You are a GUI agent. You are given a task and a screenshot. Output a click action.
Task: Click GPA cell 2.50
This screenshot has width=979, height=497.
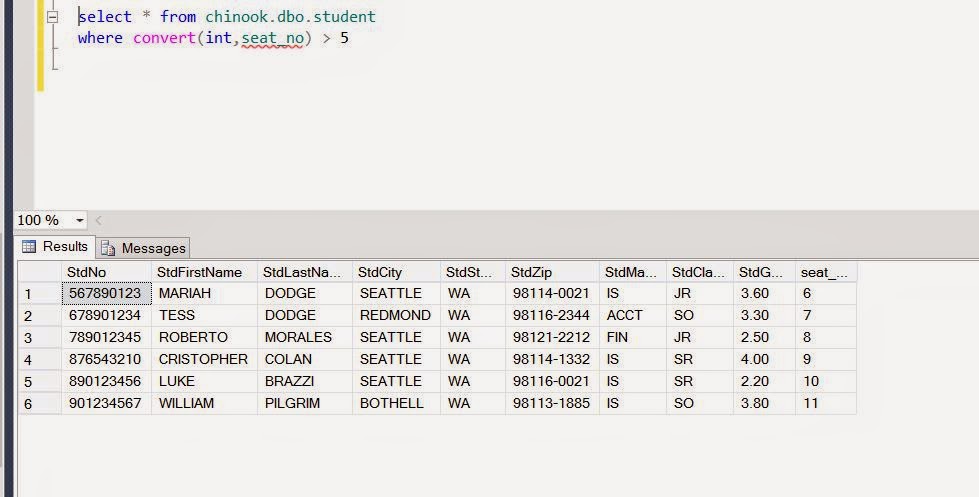click(x=764, y=337)
